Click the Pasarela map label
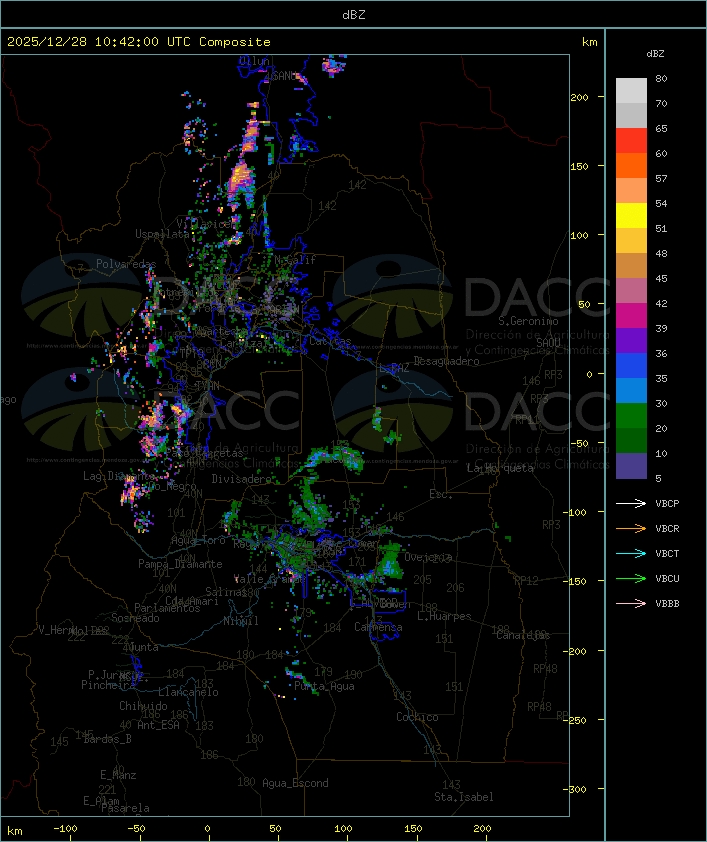 click(125, 808)
